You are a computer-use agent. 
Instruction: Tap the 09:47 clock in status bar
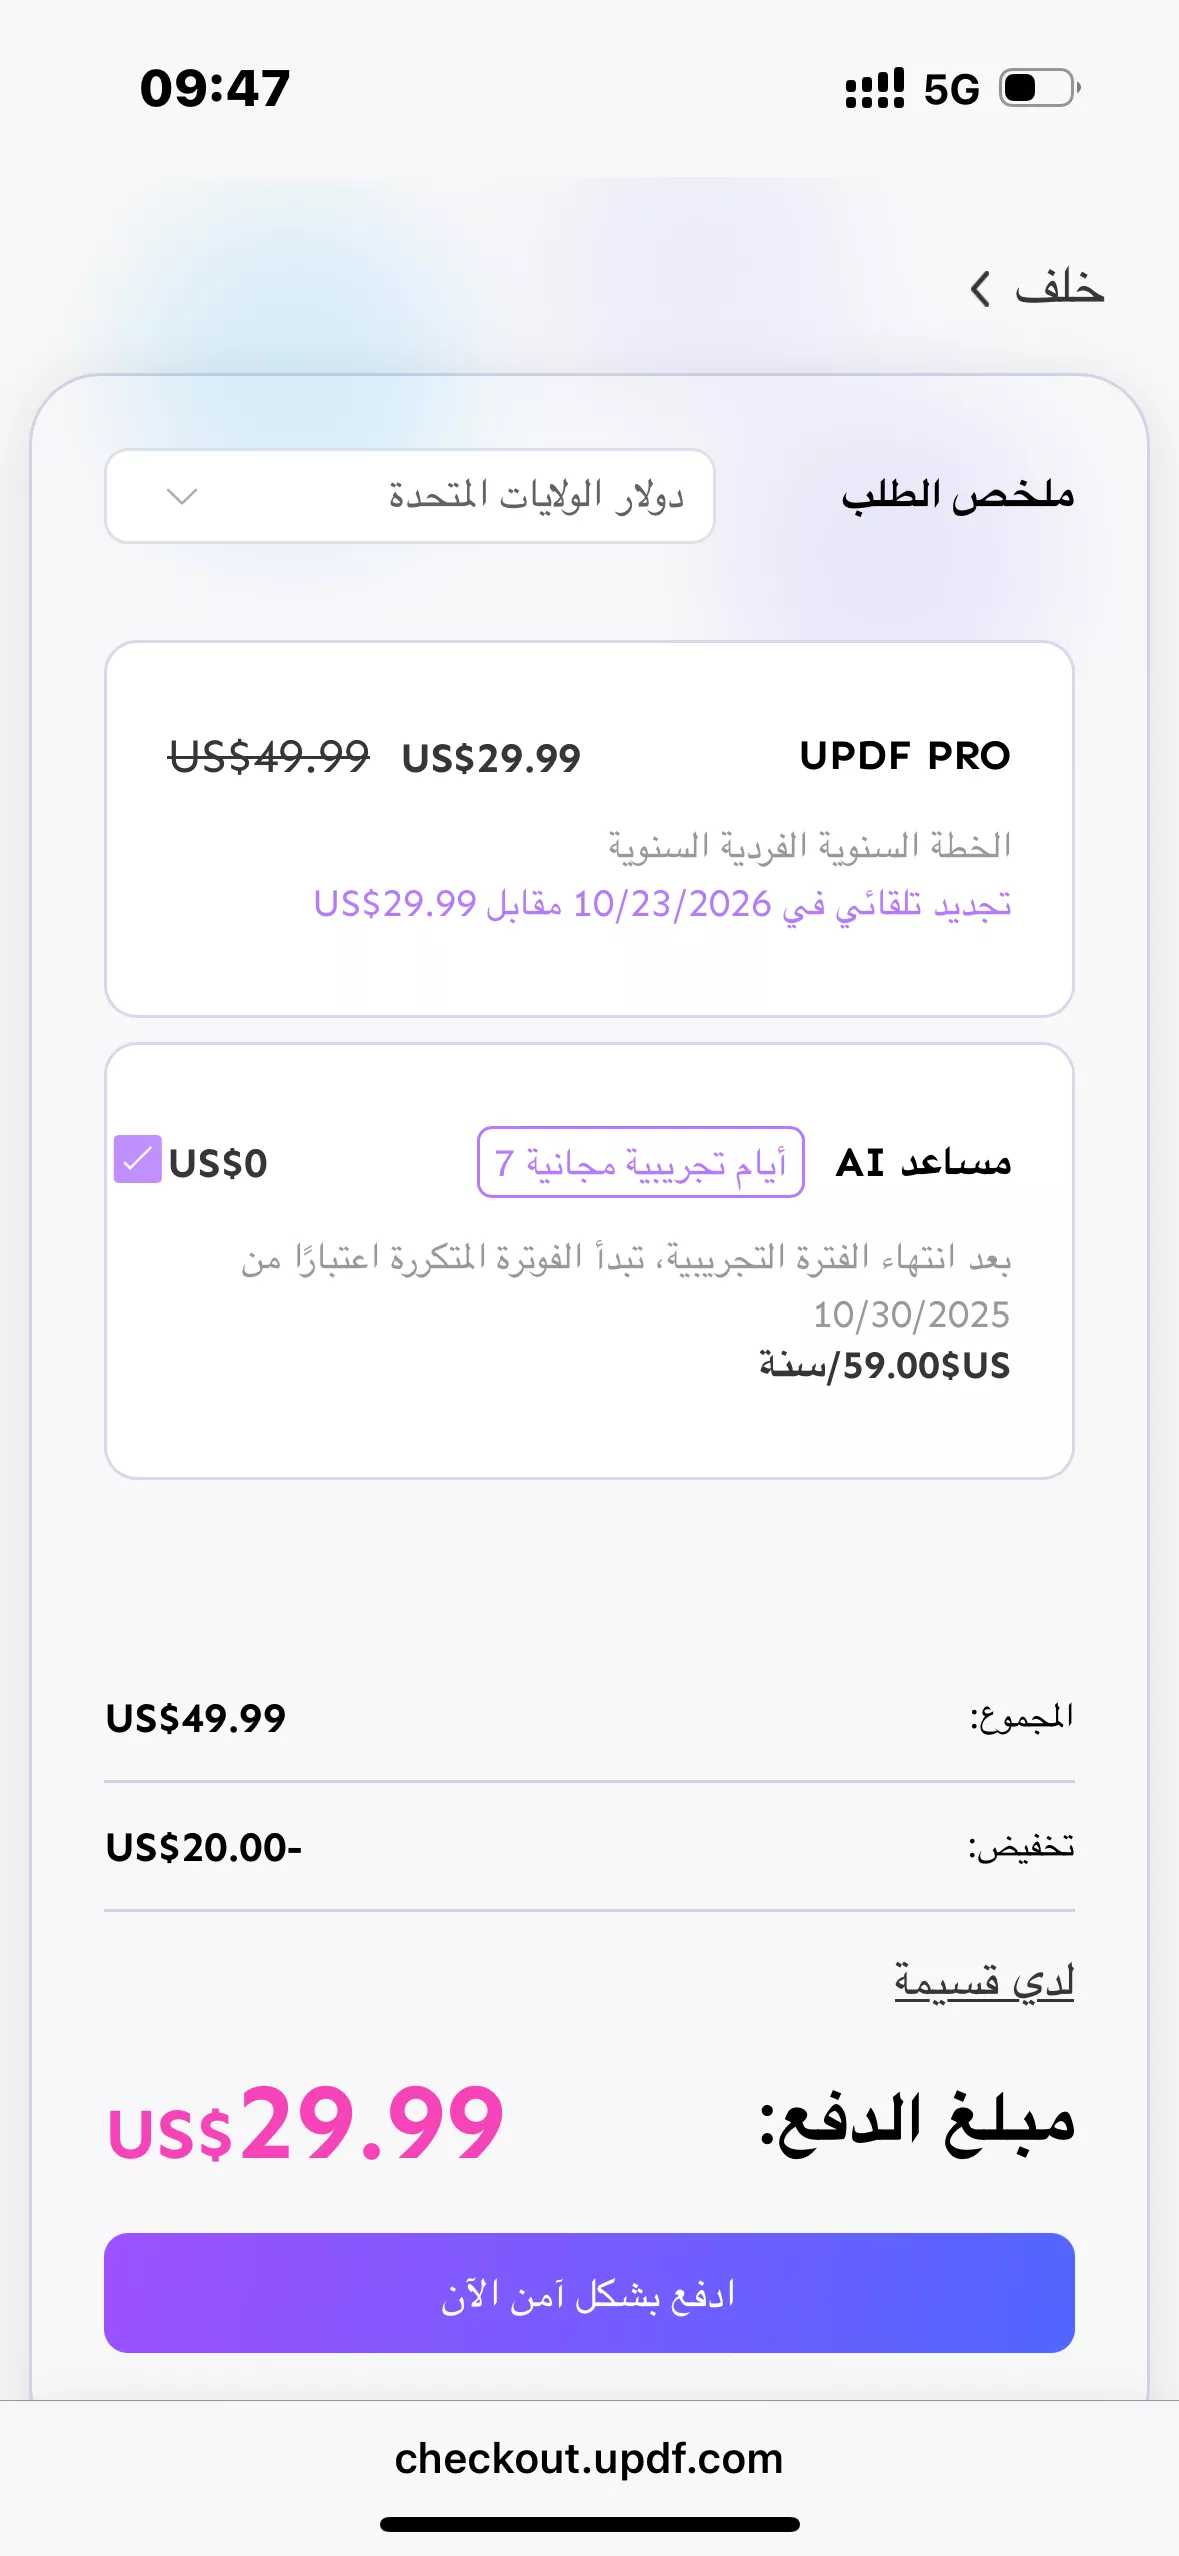tap(215, 88)
